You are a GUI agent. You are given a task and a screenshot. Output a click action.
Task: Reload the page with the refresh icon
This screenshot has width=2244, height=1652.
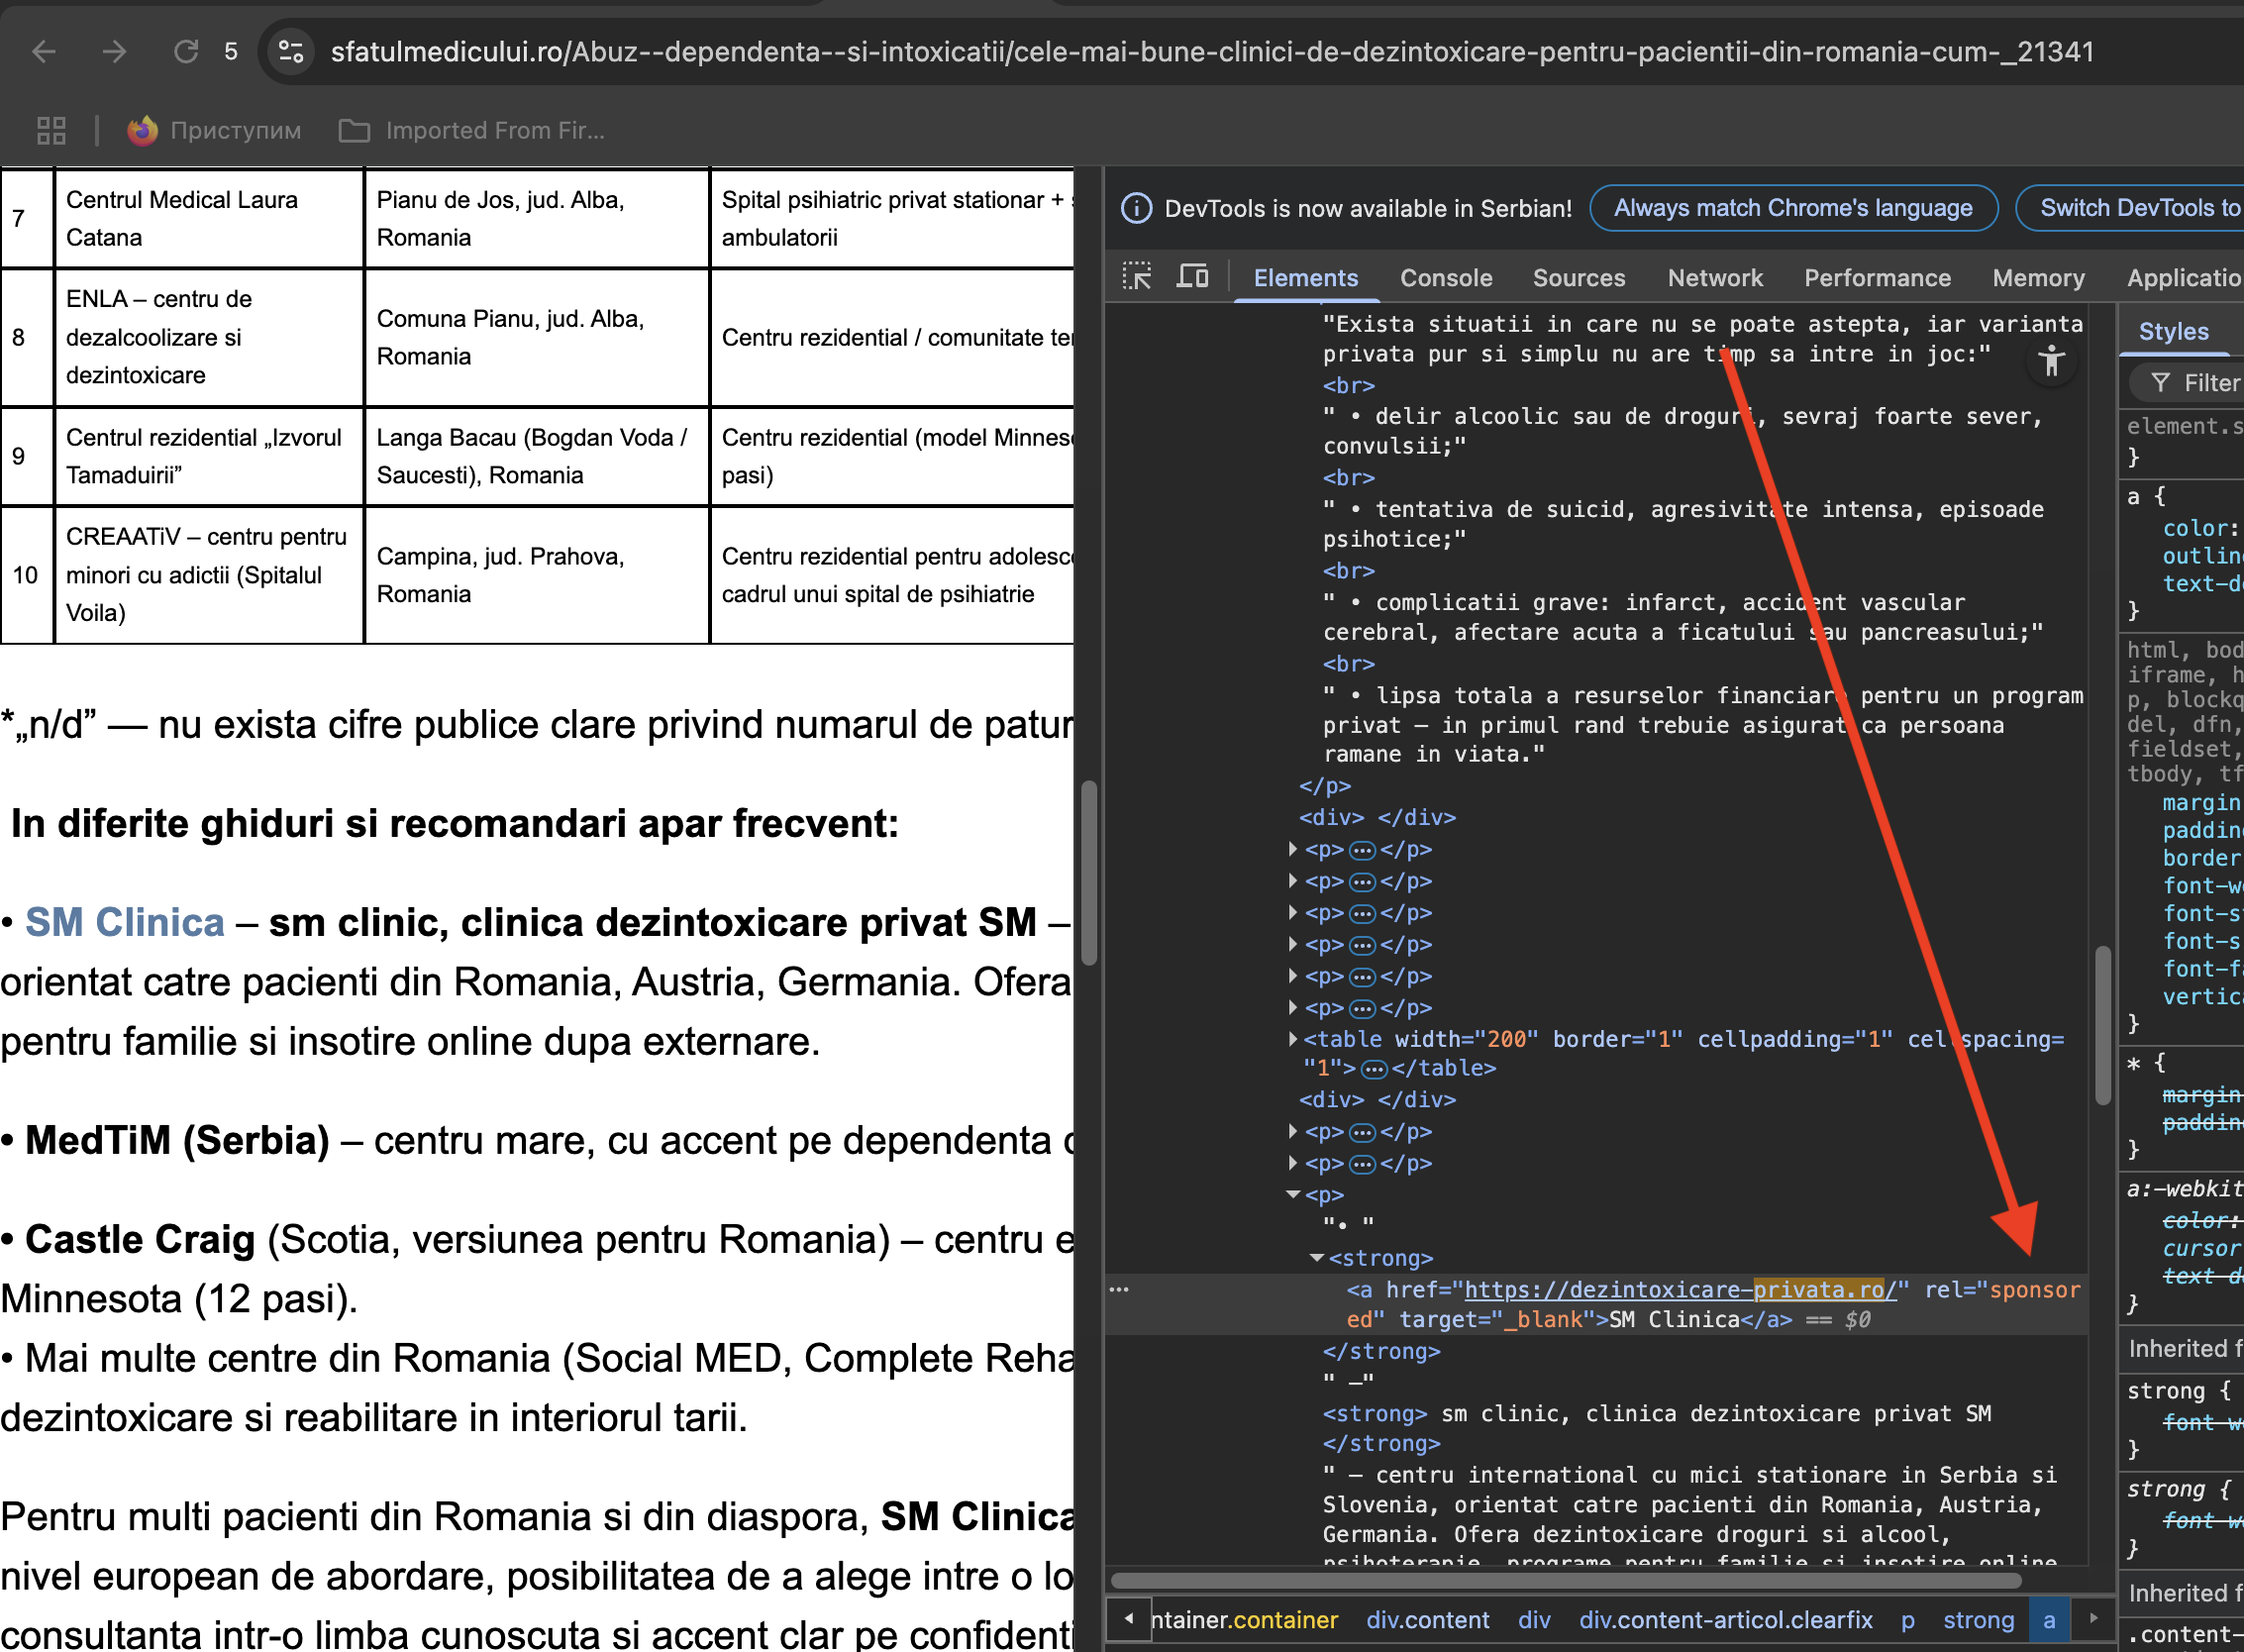click(186, 51)
